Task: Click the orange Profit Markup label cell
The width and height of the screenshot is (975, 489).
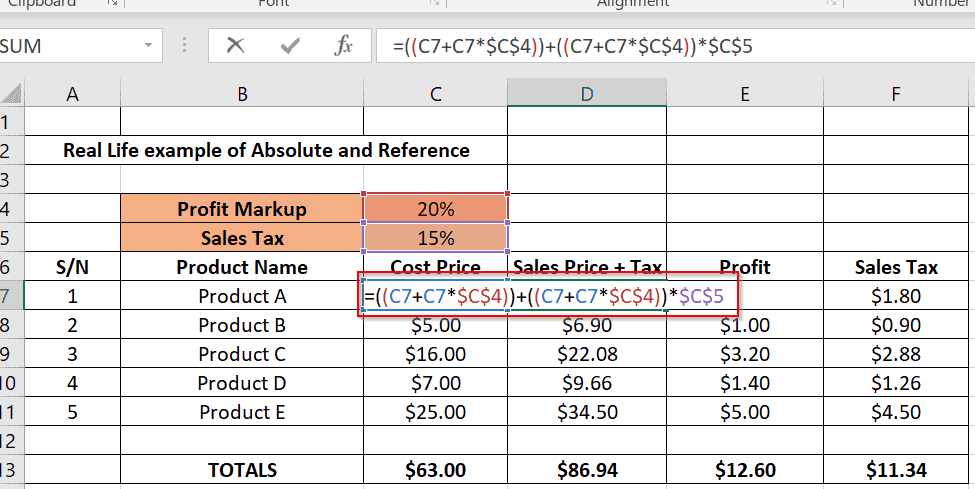Action: click(242, 209)
